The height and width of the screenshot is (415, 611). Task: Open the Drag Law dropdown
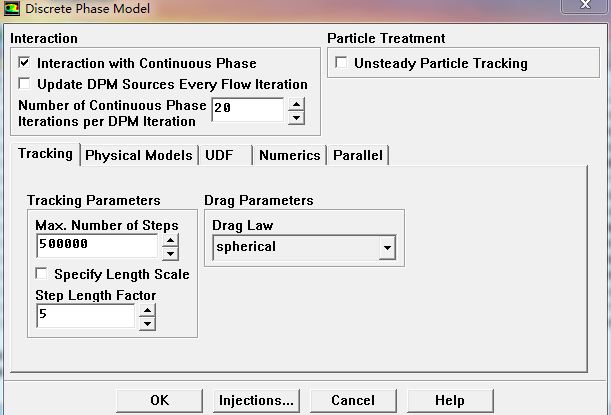[x=387, y=247]
